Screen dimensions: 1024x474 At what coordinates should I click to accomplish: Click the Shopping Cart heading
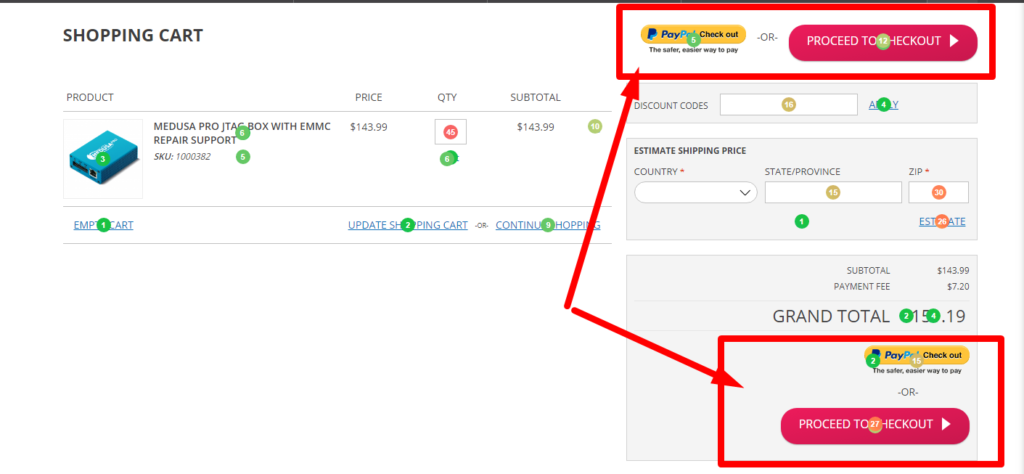click(133, 35)
